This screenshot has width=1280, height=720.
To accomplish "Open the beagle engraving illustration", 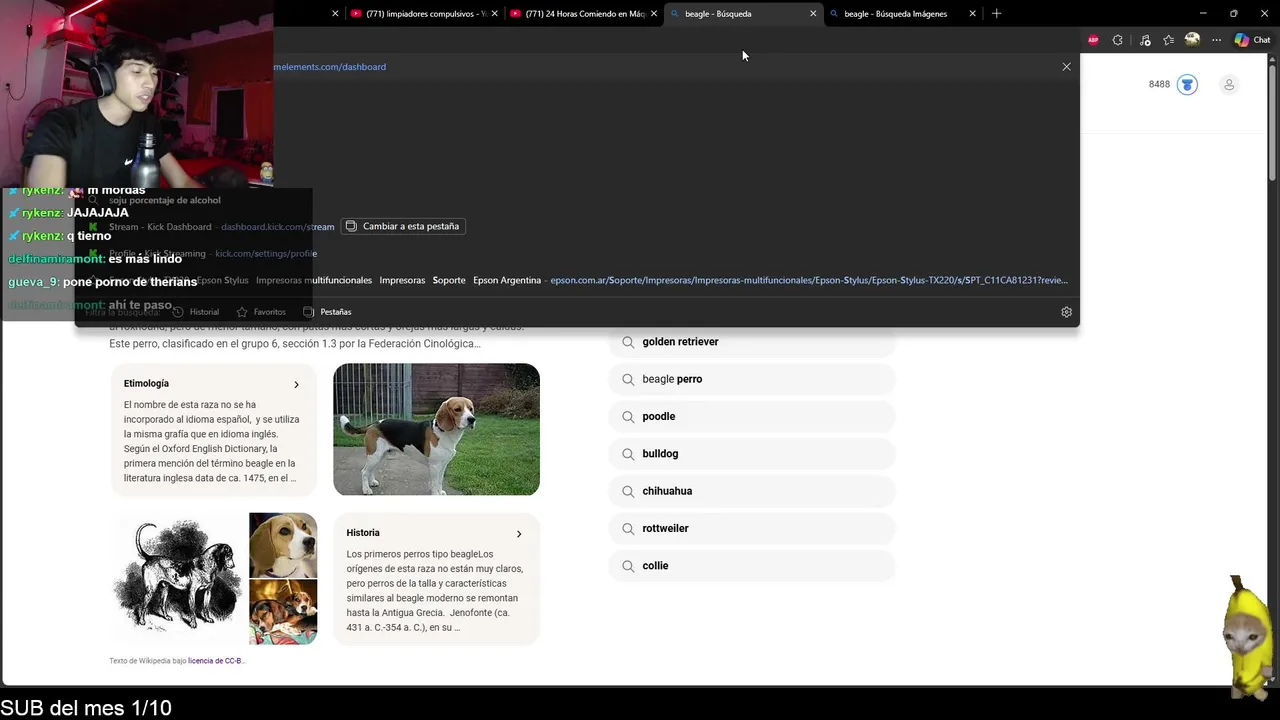I will pyautogui.click(x=178, y=578).
